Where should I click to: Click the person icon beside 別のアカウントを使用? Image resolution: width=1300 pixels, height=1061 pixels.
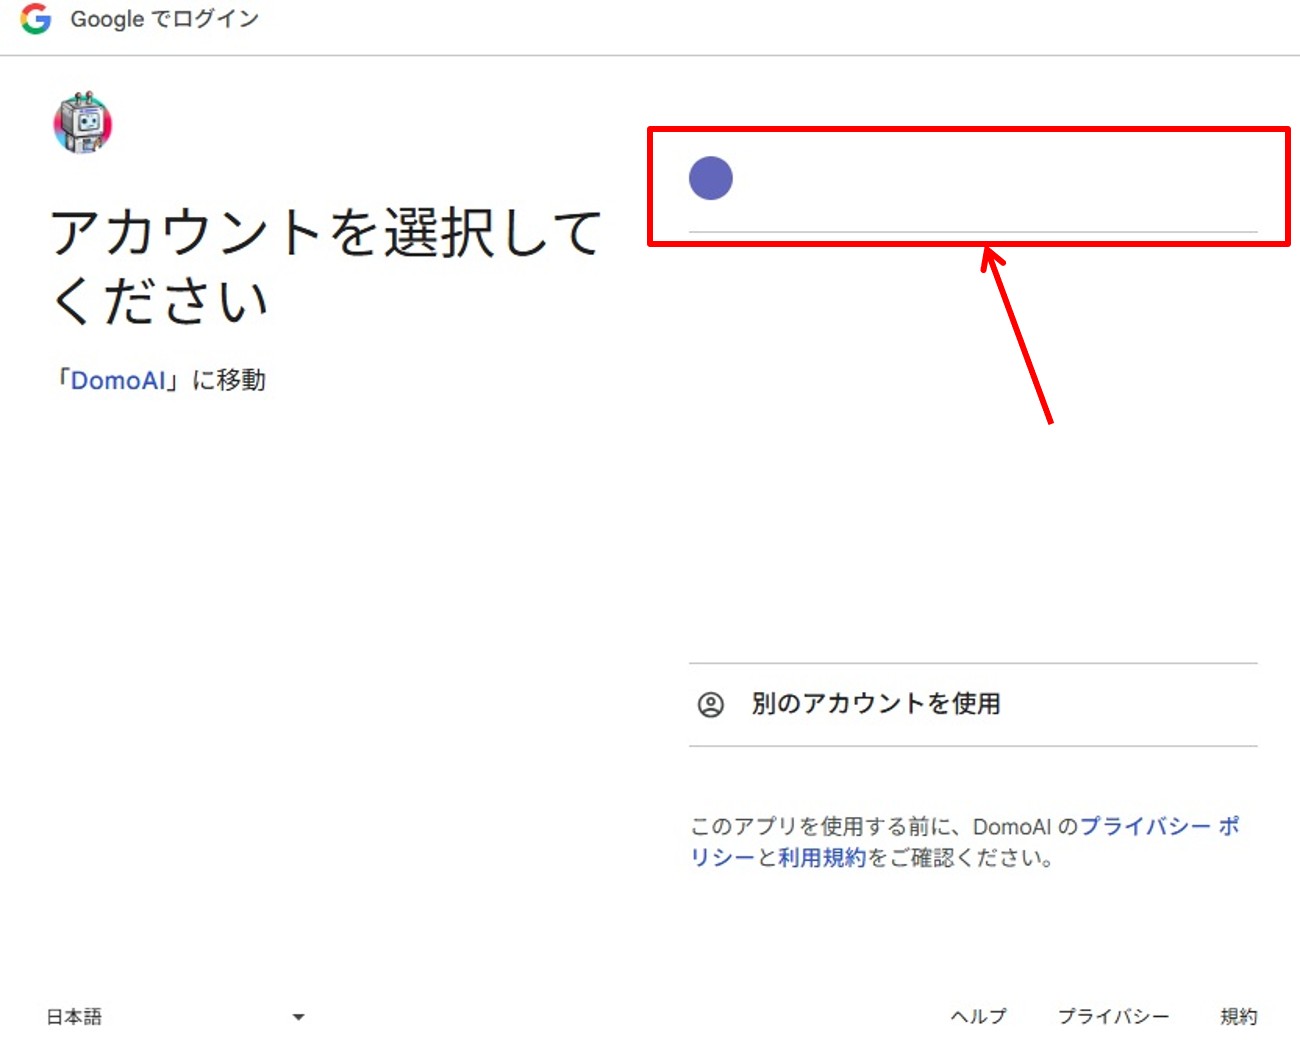pos(710,704)
